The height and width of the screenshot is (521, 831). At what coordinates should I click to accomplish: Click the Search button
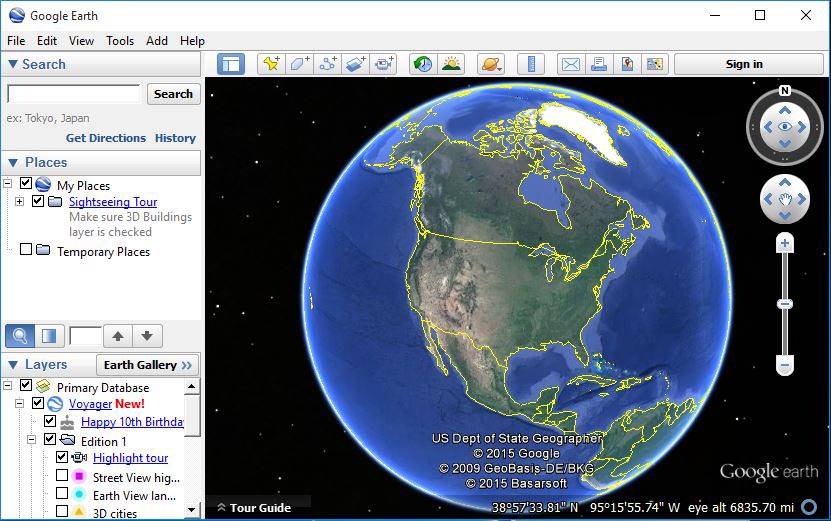click(173, 94)
